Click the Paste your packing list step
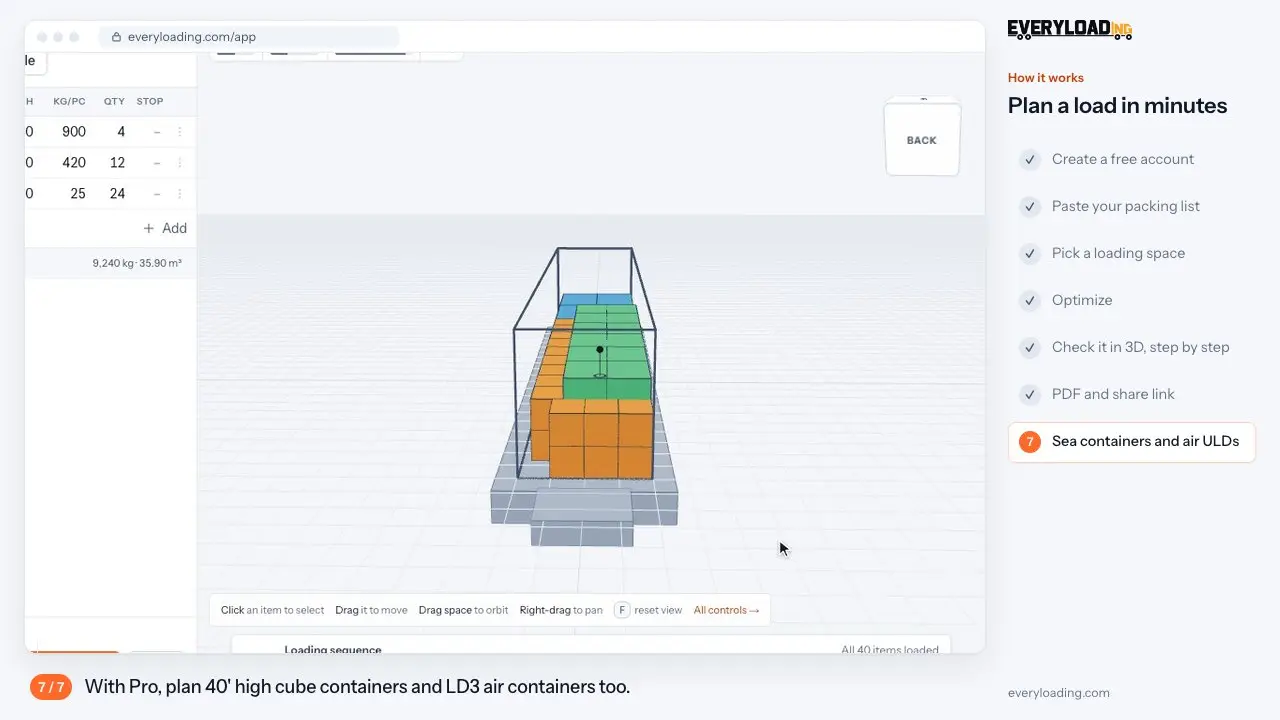The image size is (1280, 720). [x=1126, y=206]
